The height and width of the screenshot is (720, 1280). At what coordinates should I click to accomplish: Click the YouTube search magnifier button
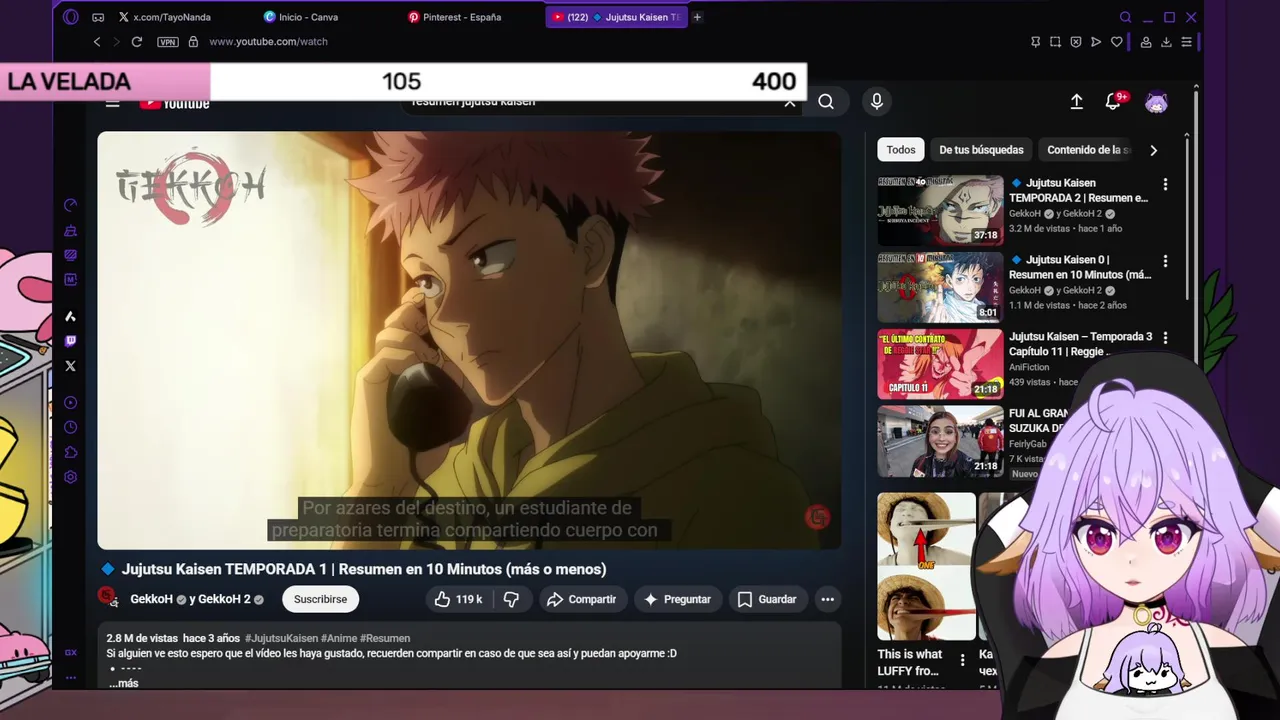[x=826, y=101]
